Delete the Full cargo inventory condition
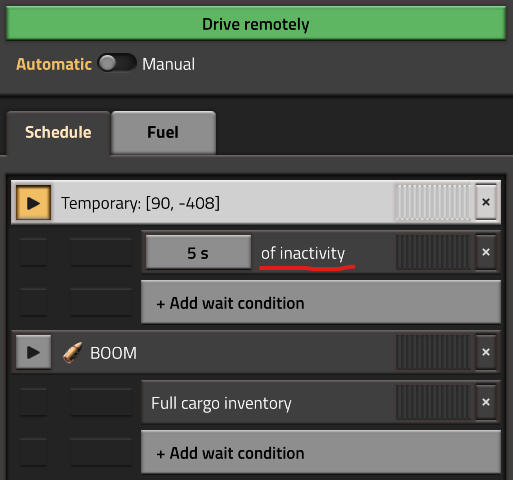The width and height of the screenshot is (513, 480). tap(486, 402)
